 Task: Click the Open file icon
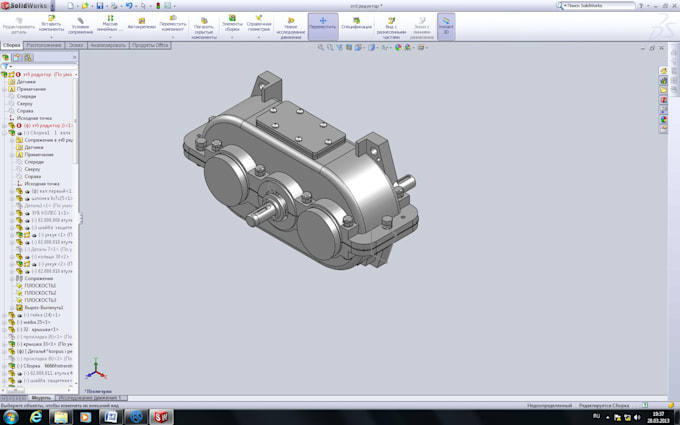coord(85,6)
